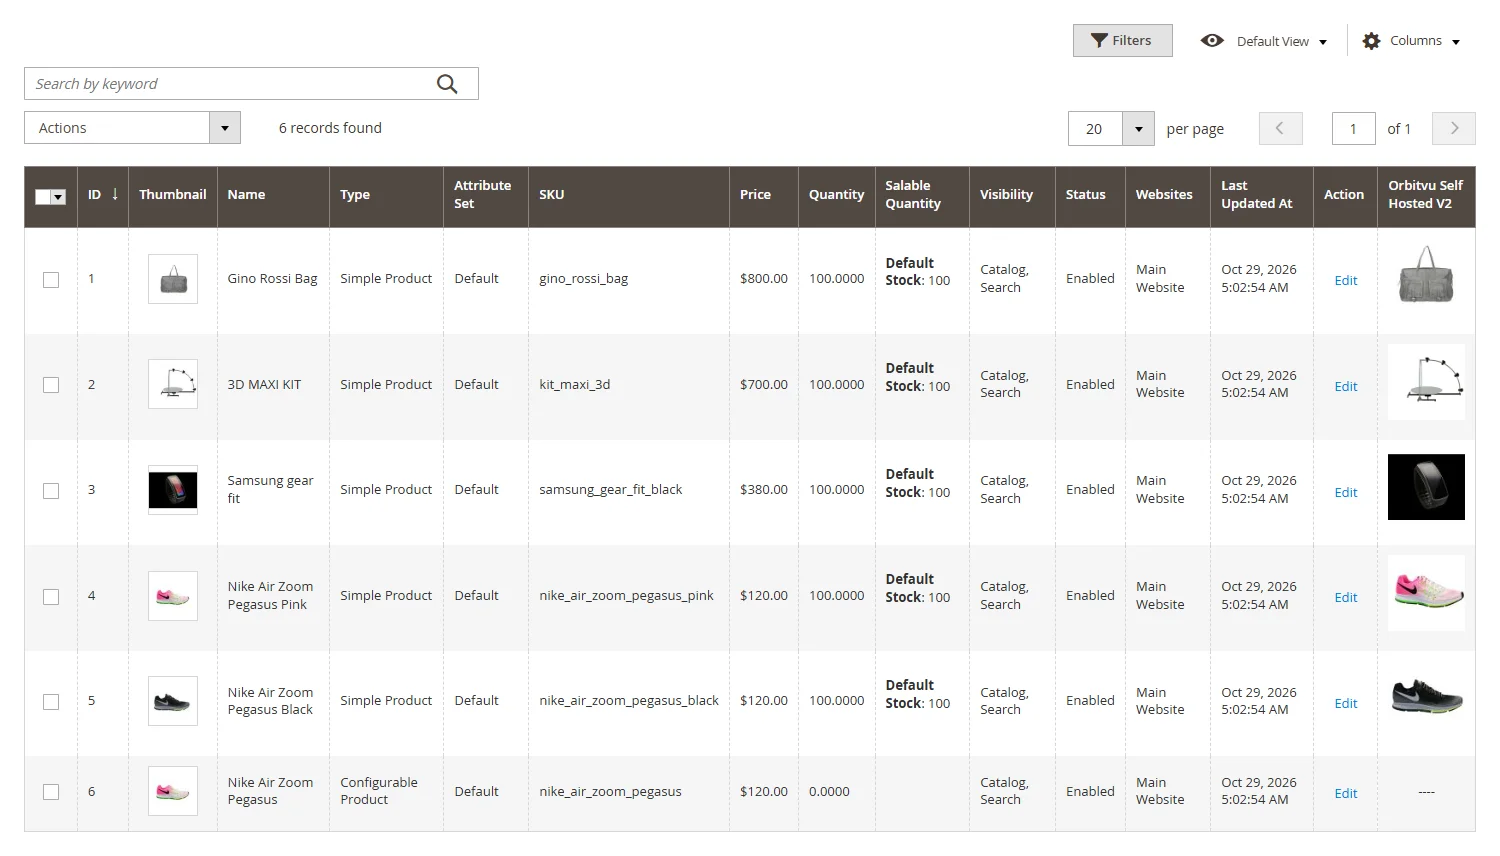Sort by the ID column header

pos(103,195)
